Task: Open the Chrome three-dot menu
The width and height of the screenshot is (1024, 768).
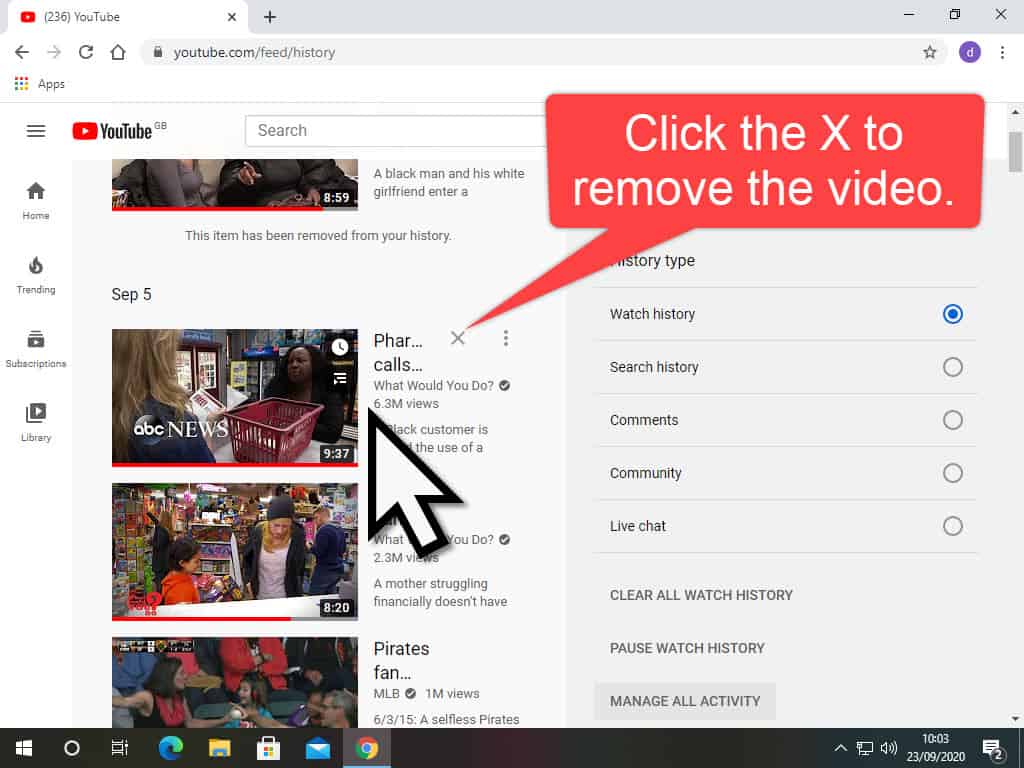Action: (x=1002, y=52)
